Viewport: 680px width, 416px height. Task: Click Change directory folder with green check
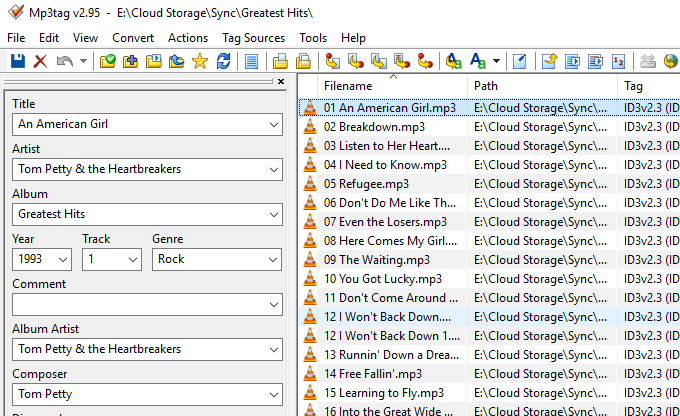click(107, 61)
